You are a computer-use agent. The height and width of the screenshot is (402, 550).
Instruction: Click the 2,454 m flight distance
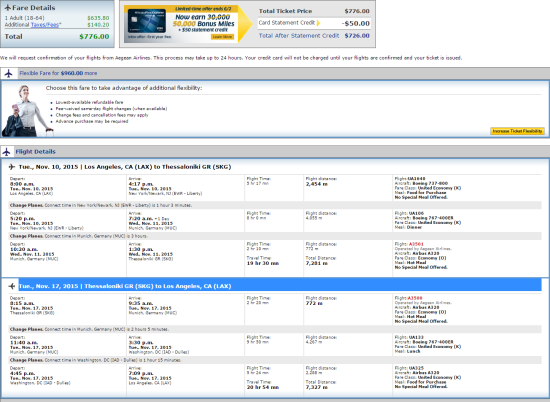pyautogui.click(x=317, y=184)
